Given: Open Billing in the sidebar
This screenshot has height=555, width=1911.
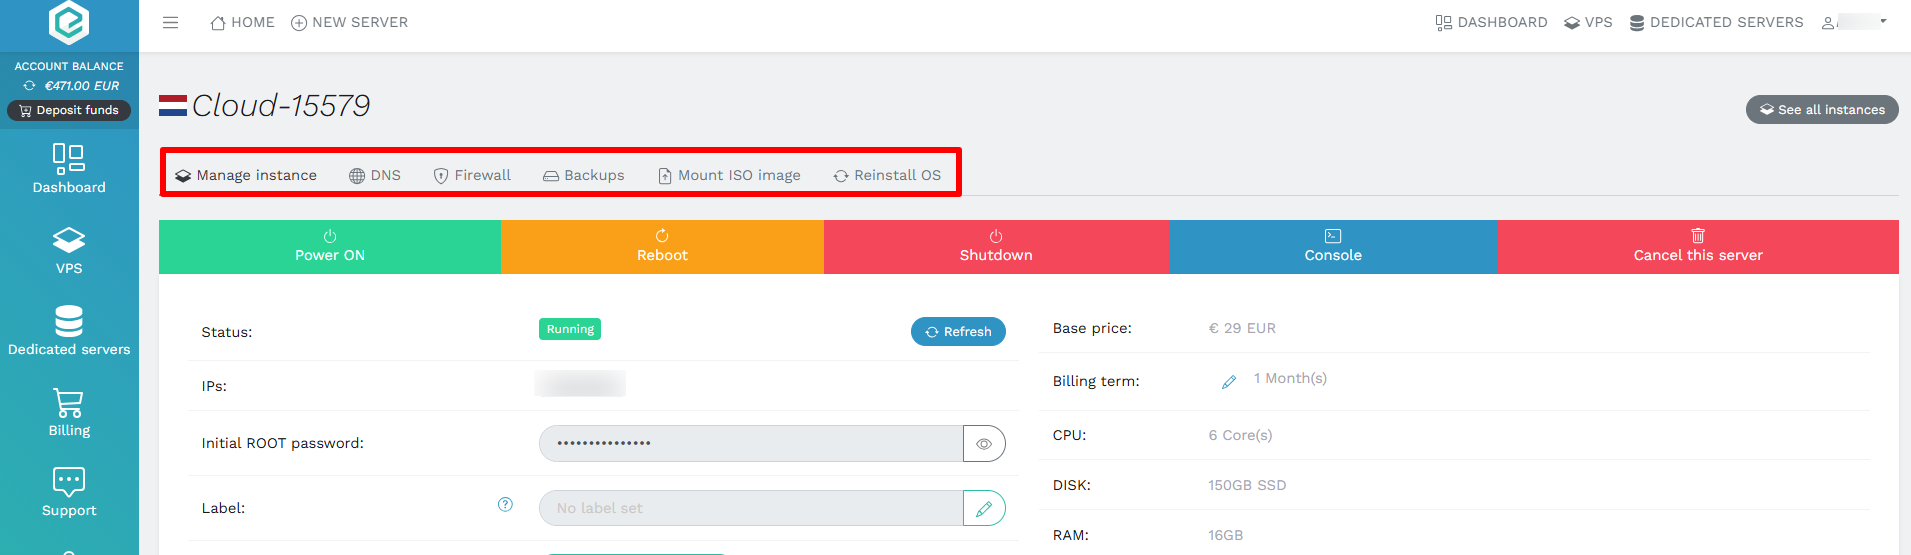Looking at the screenshot, I should (69, 412).
